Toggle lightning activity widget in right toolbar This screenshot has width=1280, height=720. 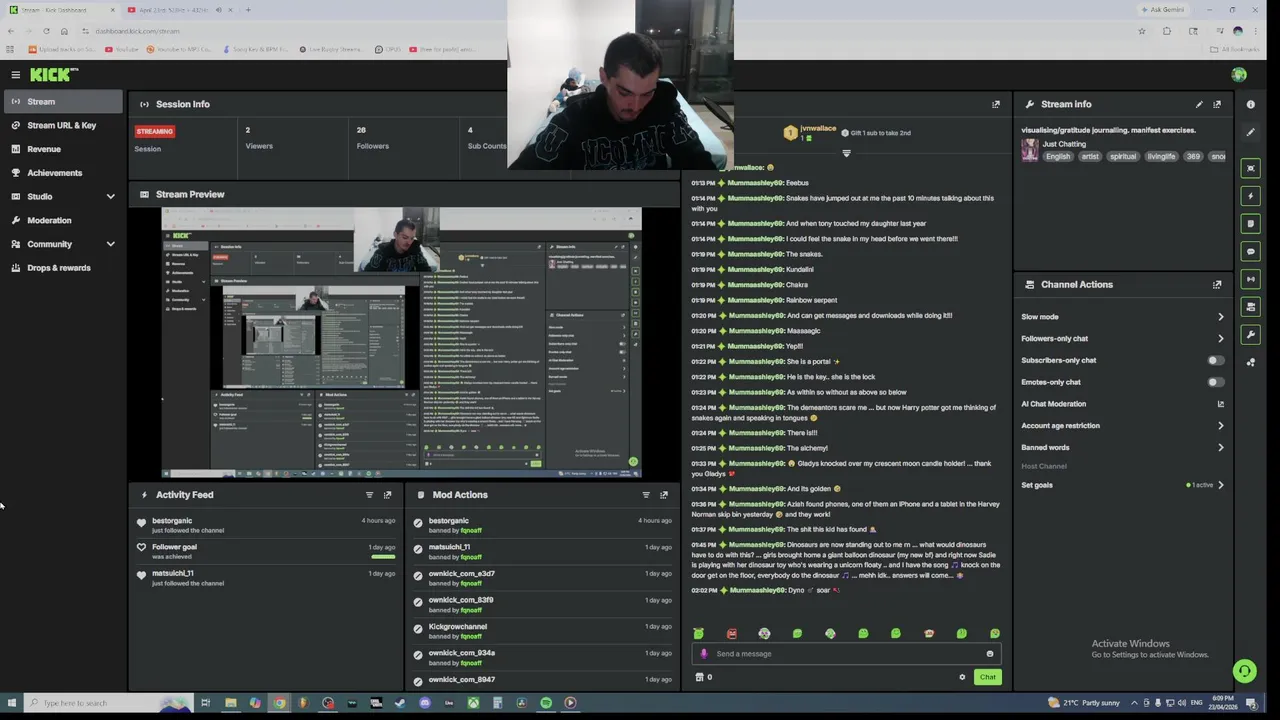(1250, 196)
